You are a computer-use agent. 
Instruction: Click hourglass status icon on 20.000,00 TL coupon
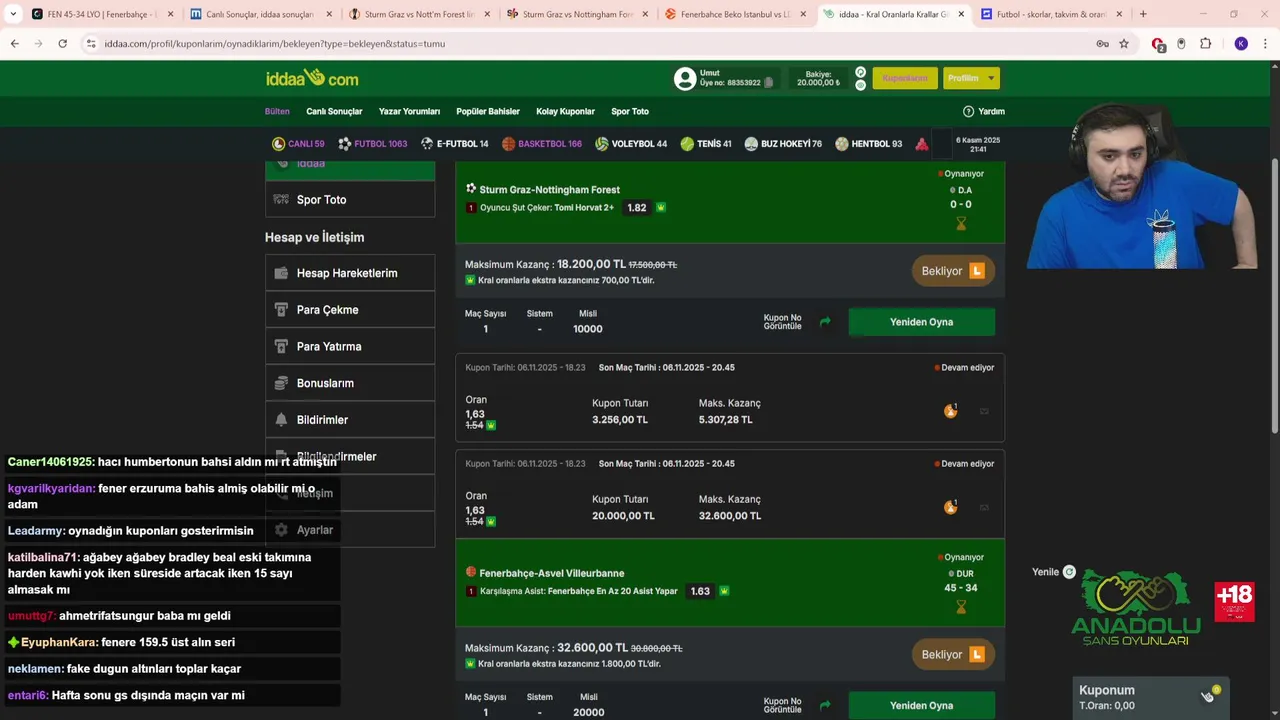pyautogui.click(x=950, y=506)
